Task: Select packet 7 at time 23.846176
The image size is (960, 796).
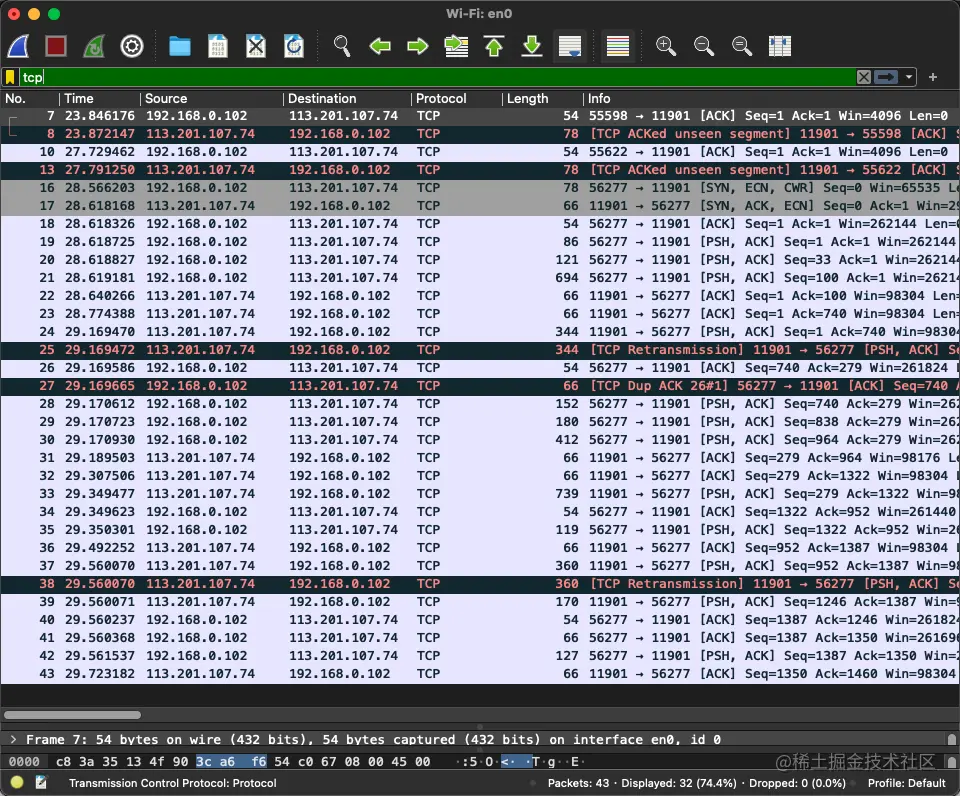Action: tap(480, 116)
